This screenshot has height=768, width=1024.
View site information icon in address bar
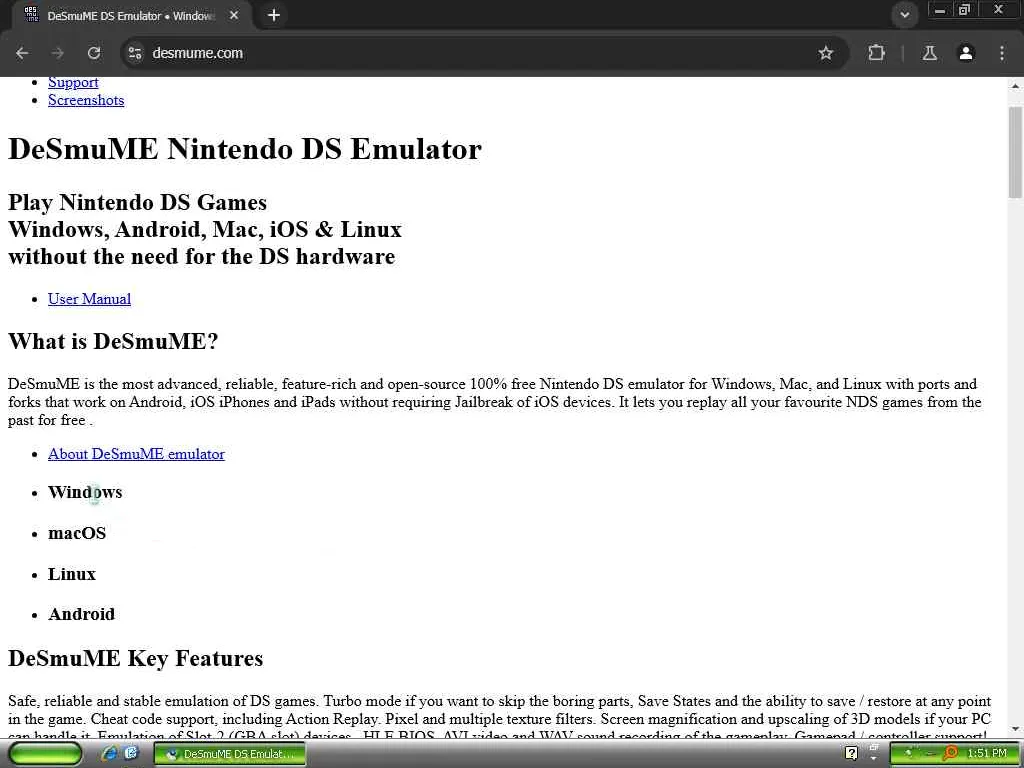[135, 53]
